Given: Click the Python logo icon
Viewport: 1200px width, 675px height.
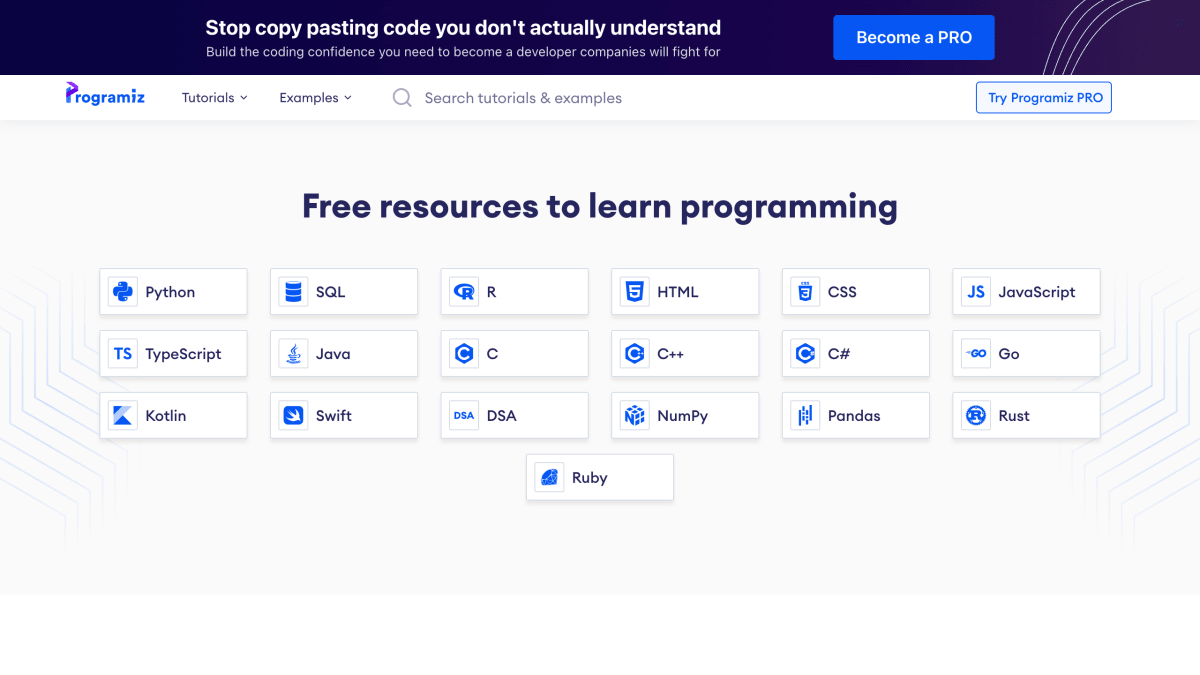Looking at the screenshot, I should [123, 292].
